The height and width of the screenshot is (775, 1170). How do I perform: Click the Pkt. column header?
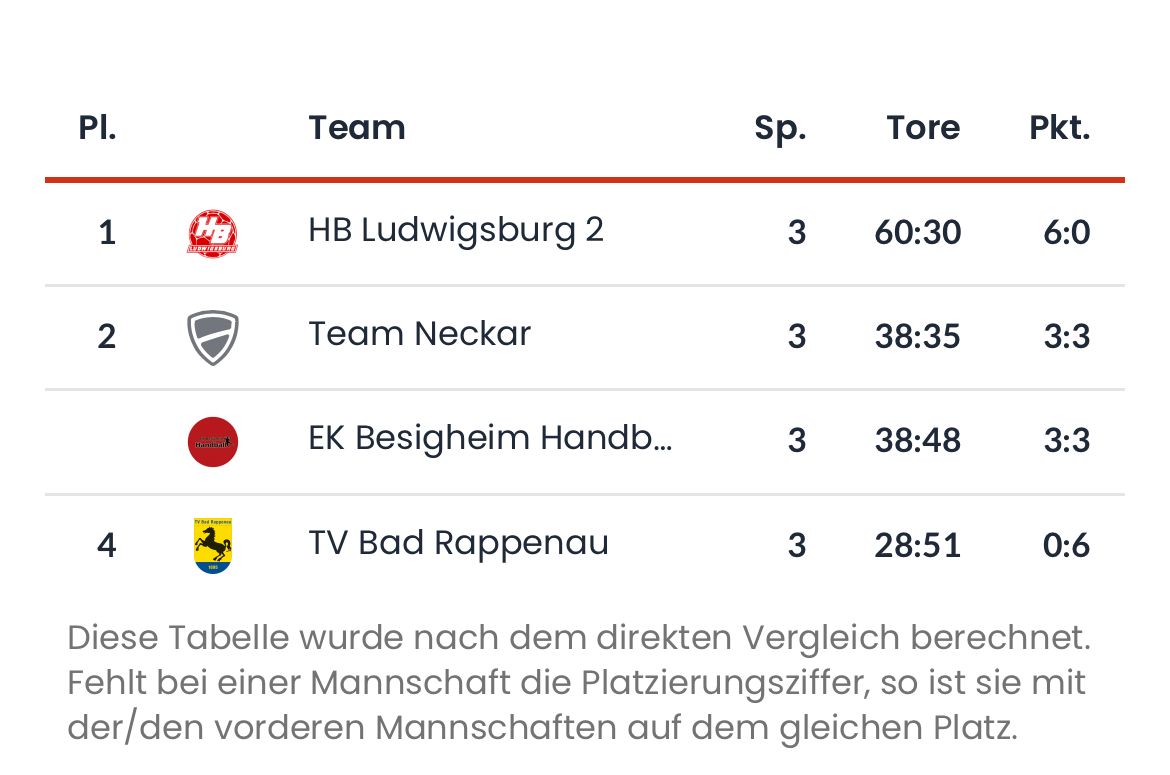click(x=1059, y=128)
